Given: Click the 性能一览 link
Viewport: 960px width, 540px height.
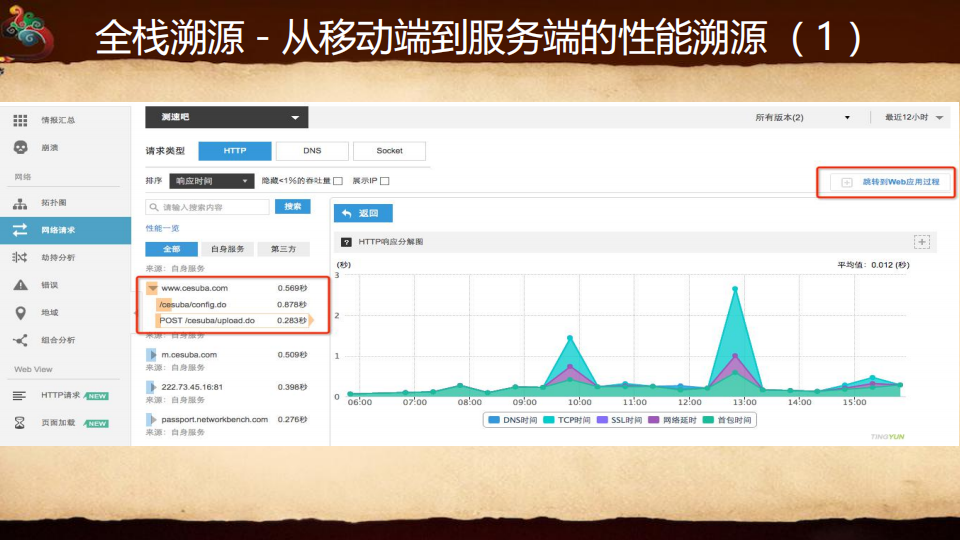Looking at the screenshot, I should pyautogui.click(x=162, y=228).
